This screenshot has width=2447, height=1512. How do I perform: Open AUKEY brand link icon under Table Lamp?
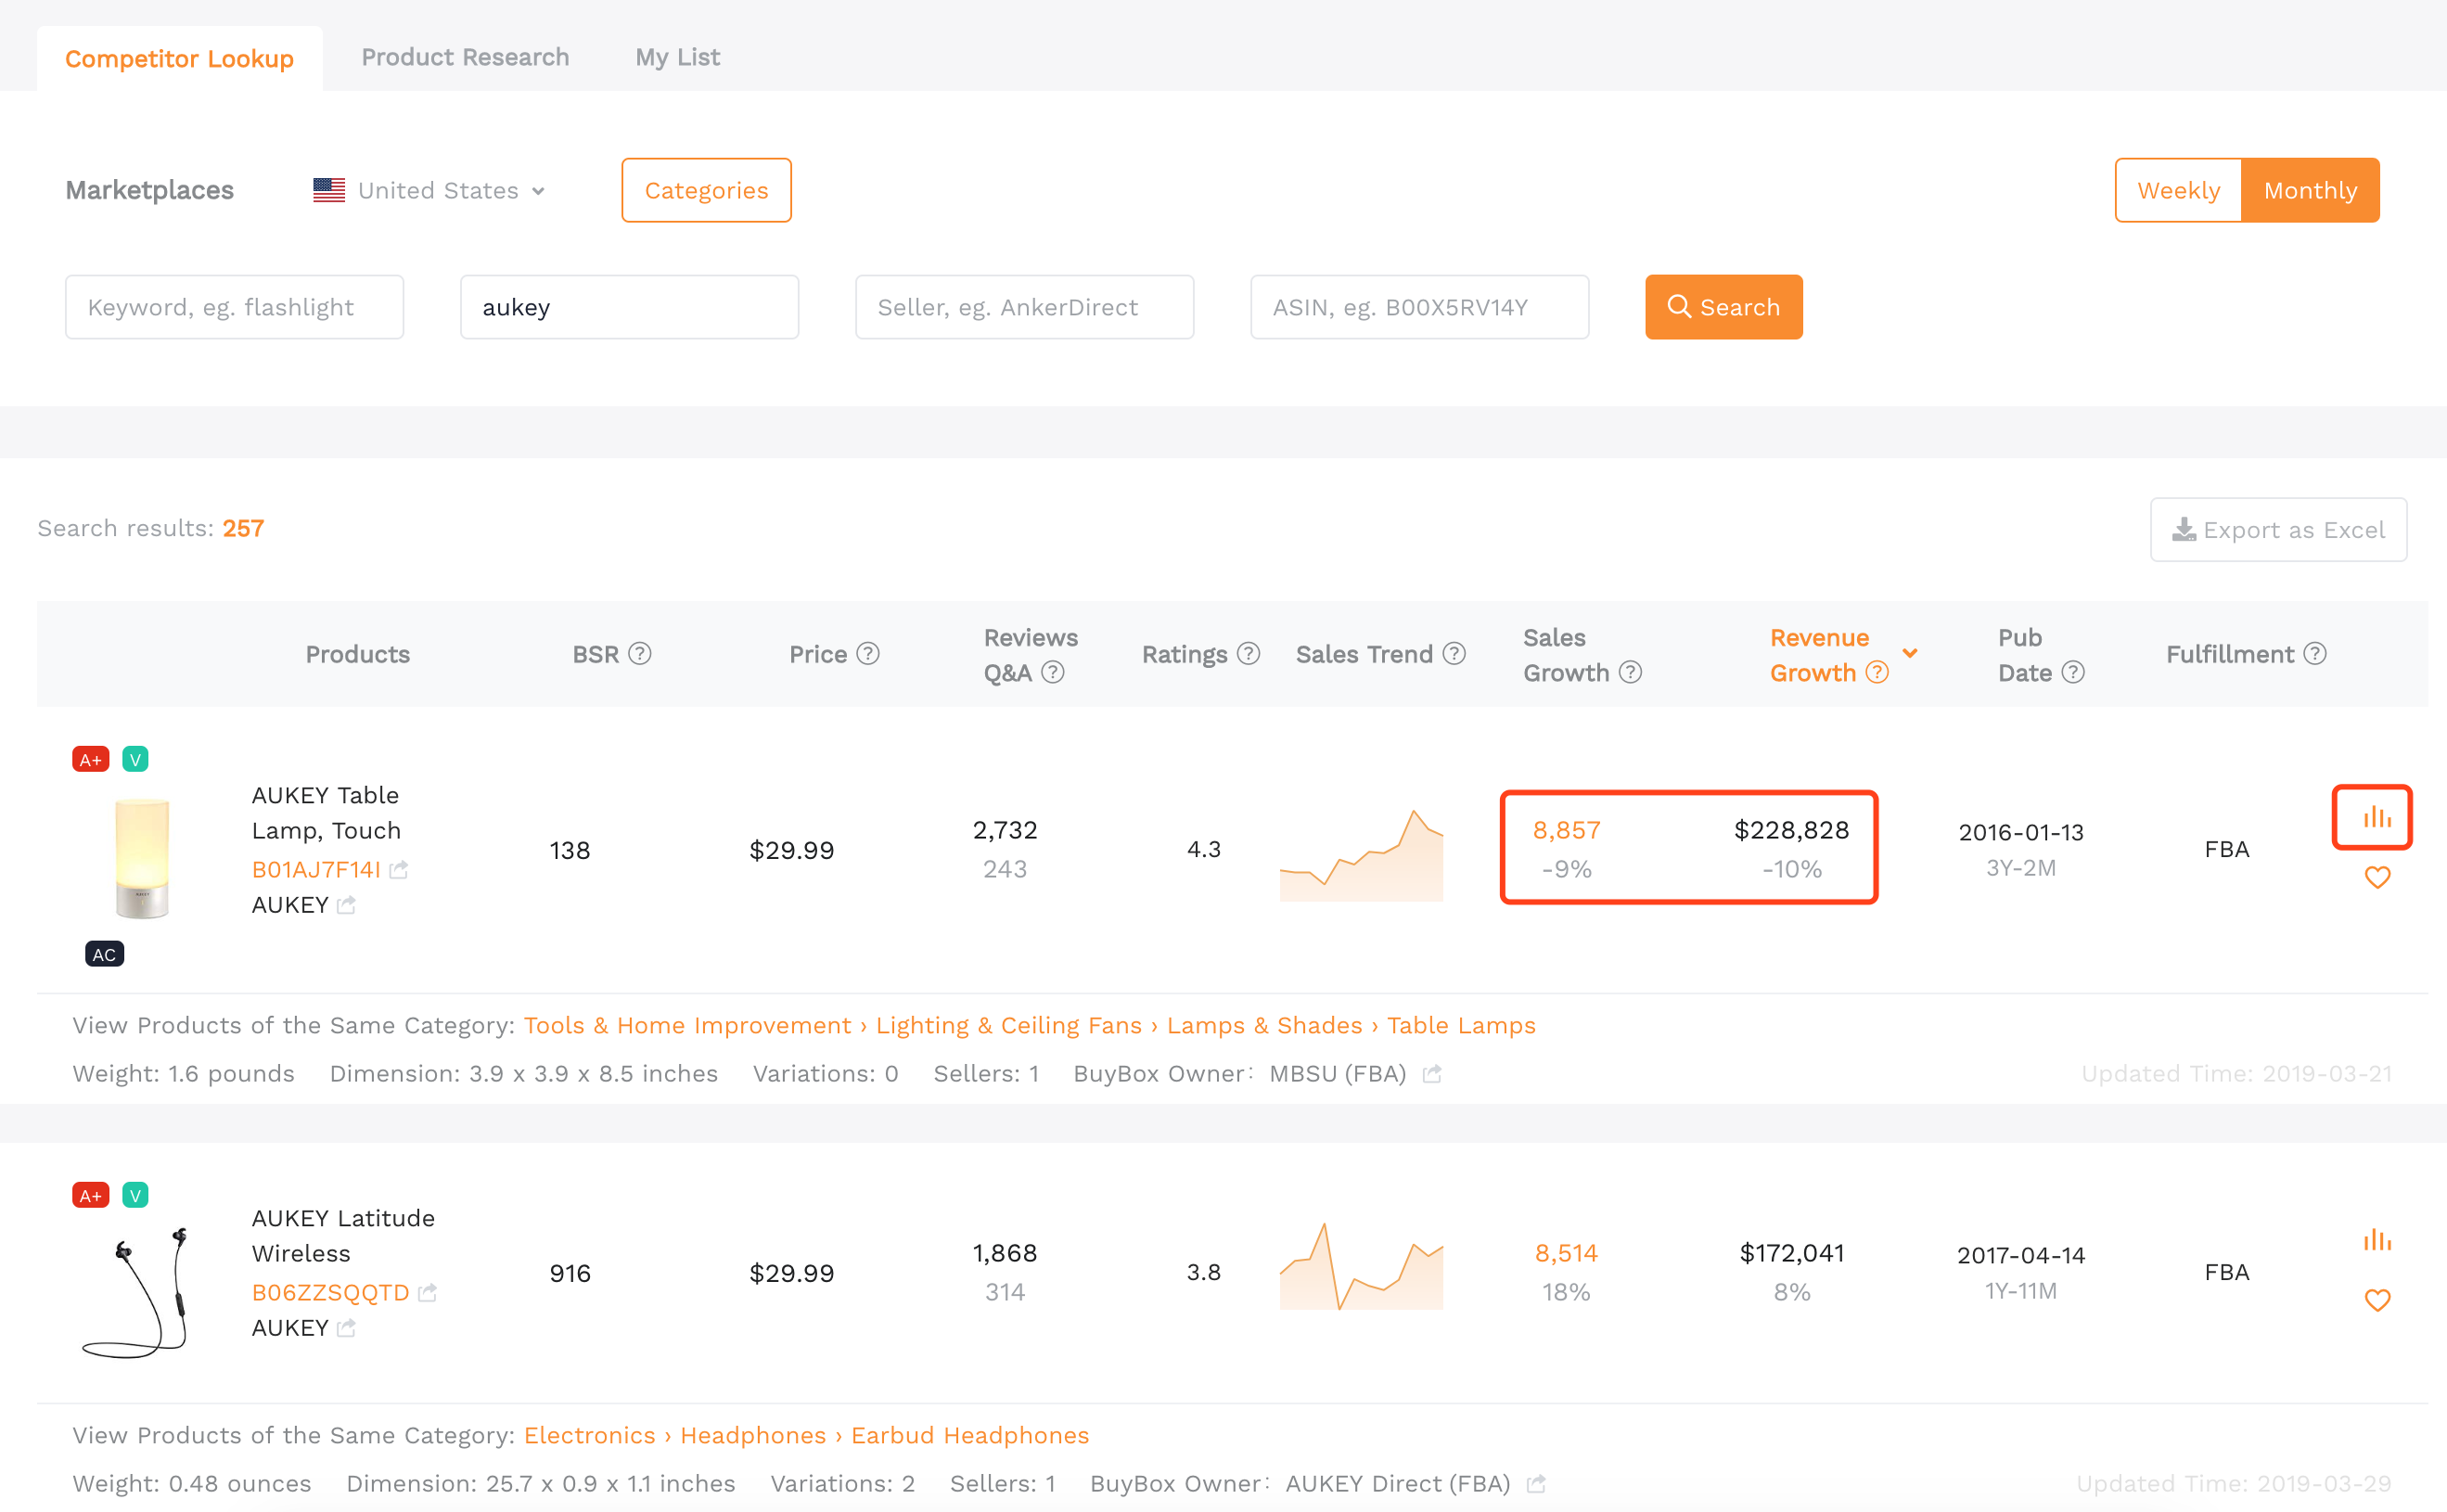coord(346,904)
